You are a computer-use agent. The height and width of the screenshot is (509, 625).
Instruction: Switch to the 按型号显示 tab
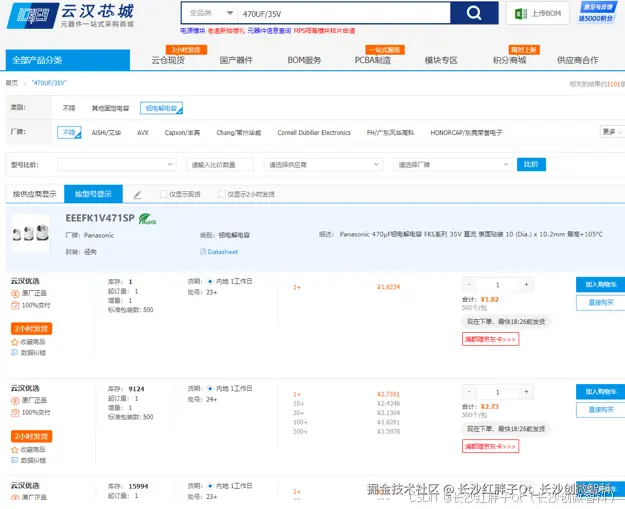click(x=93, y=194)
